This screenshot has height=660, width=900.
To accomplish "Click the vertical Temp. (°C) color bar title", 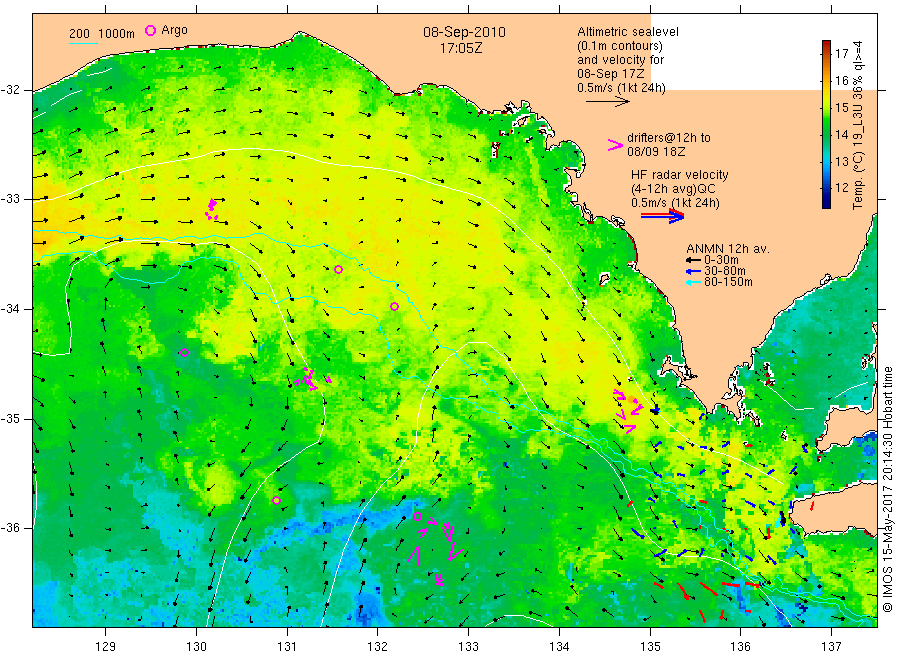I will [x=858, y=125].
